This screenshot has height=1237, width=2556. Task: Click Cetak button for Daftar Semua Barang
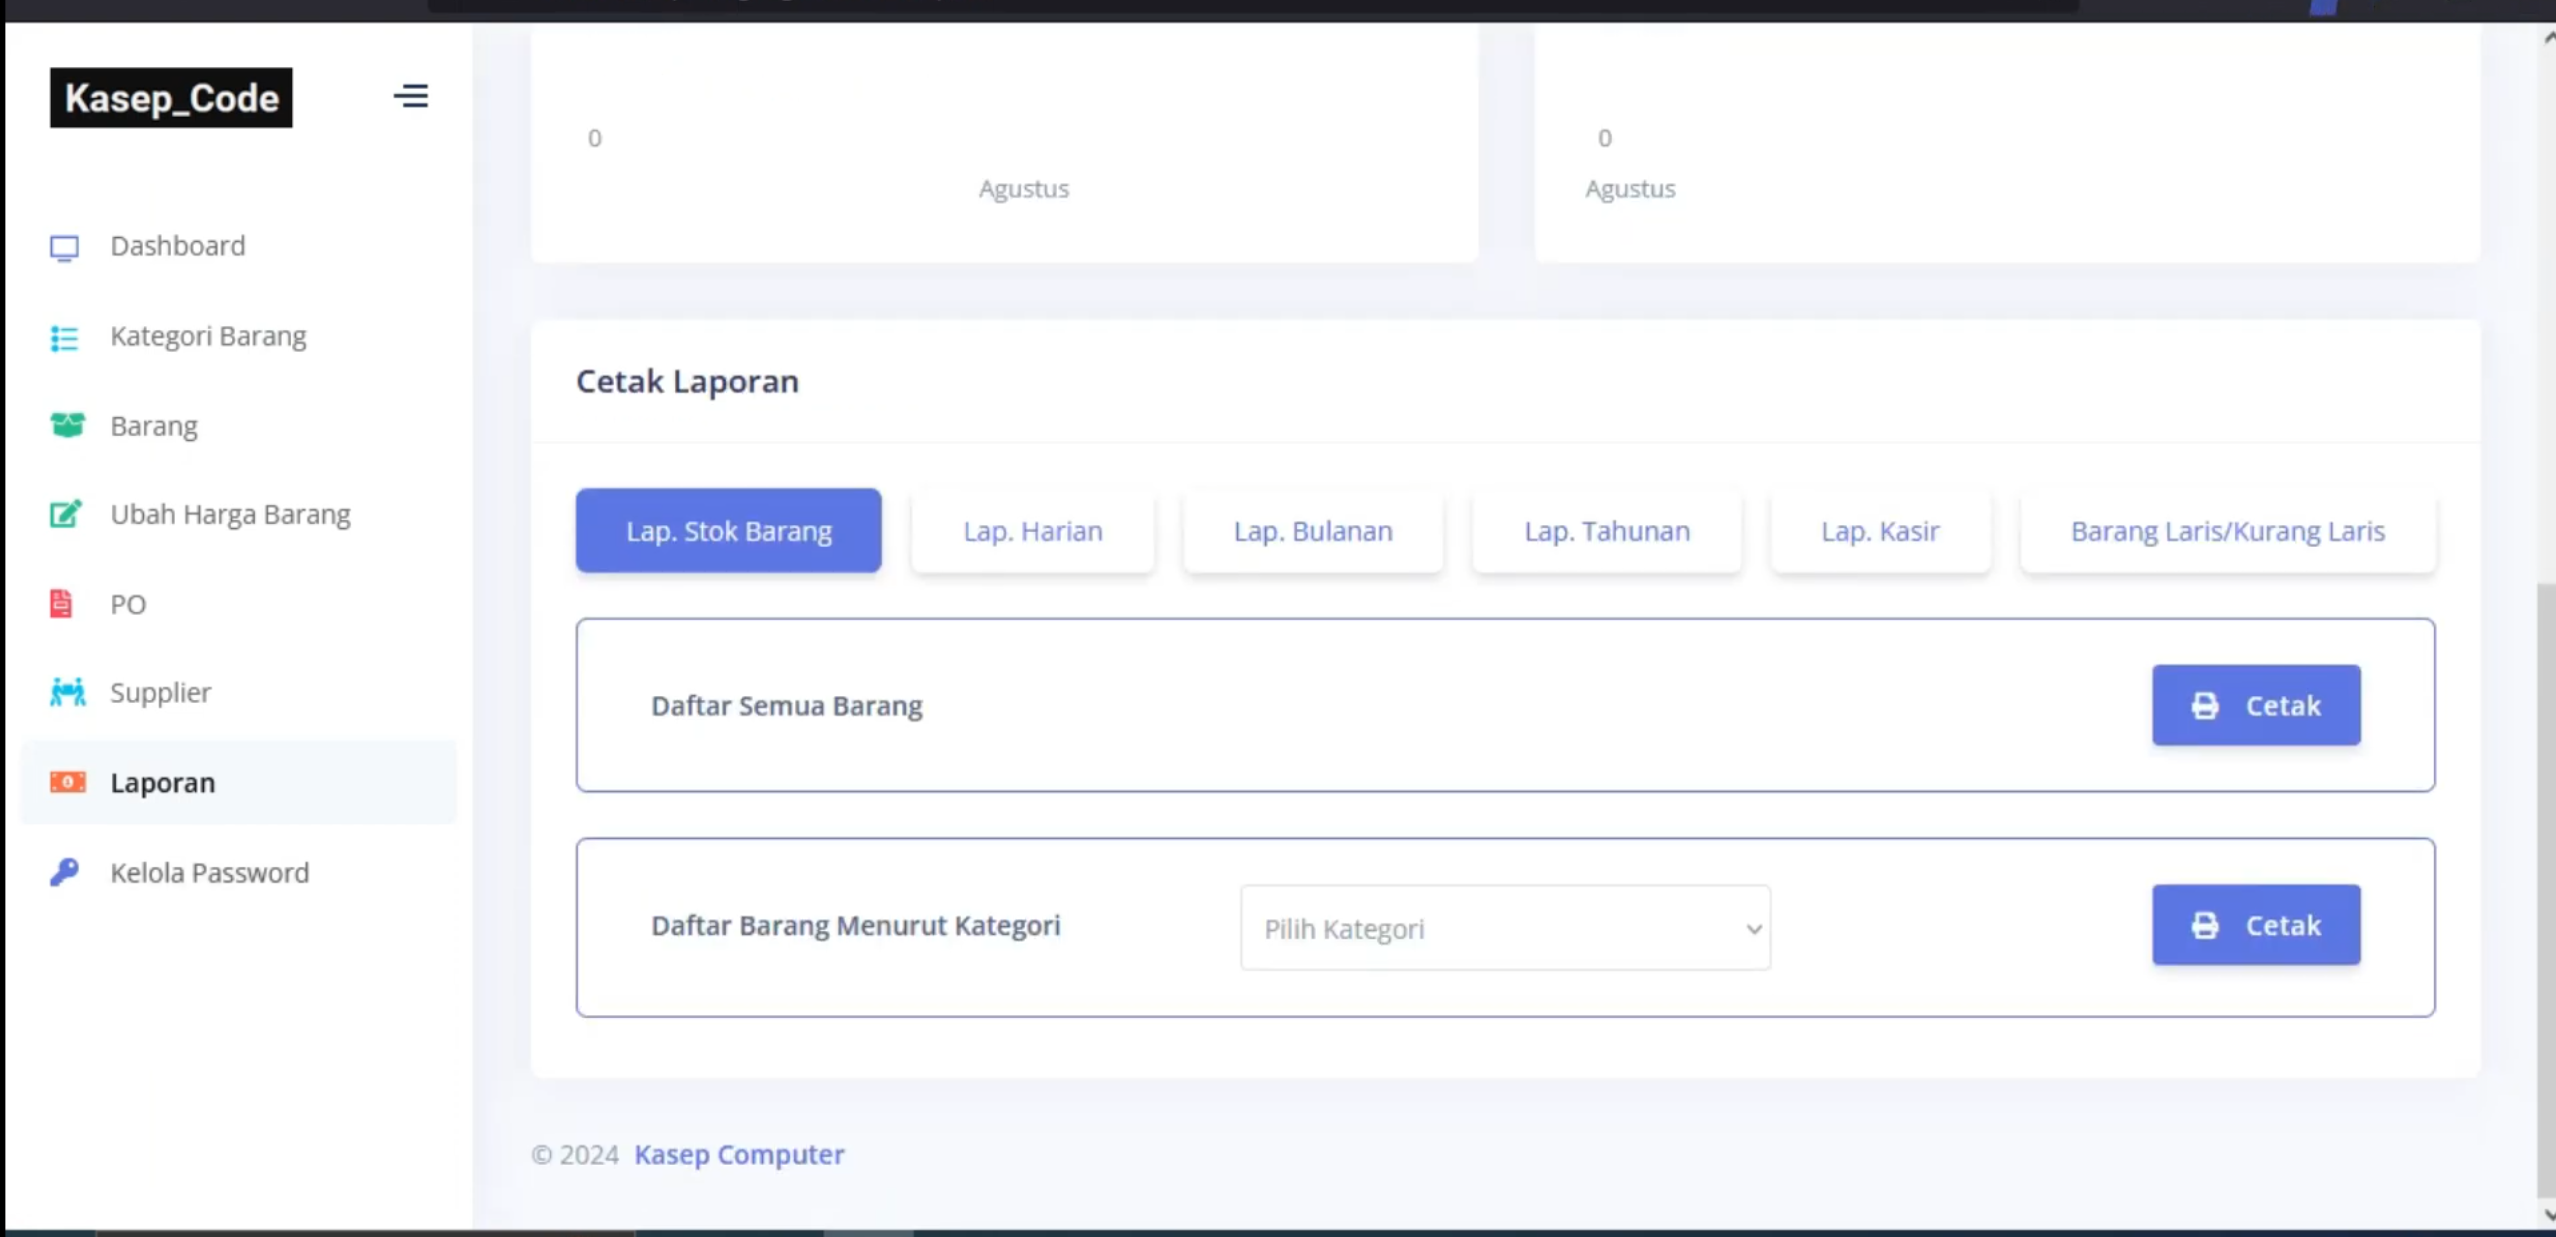(x=2256, y=706)
